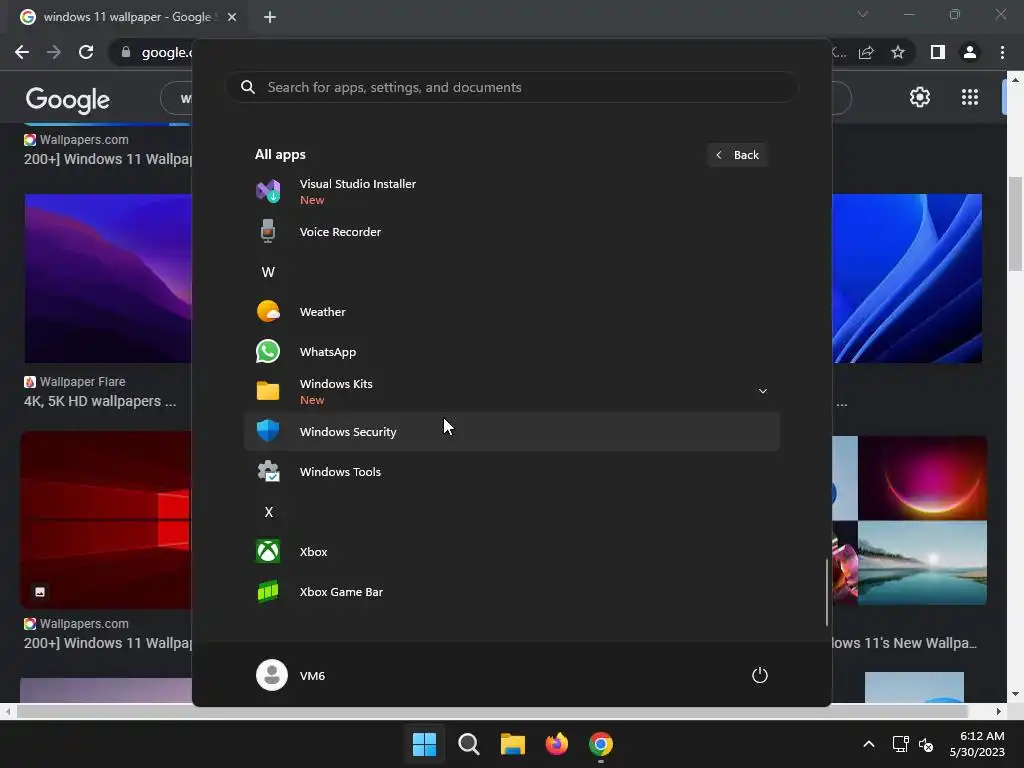
Task: Jump to the letter X section header
Action: point(268,512)
